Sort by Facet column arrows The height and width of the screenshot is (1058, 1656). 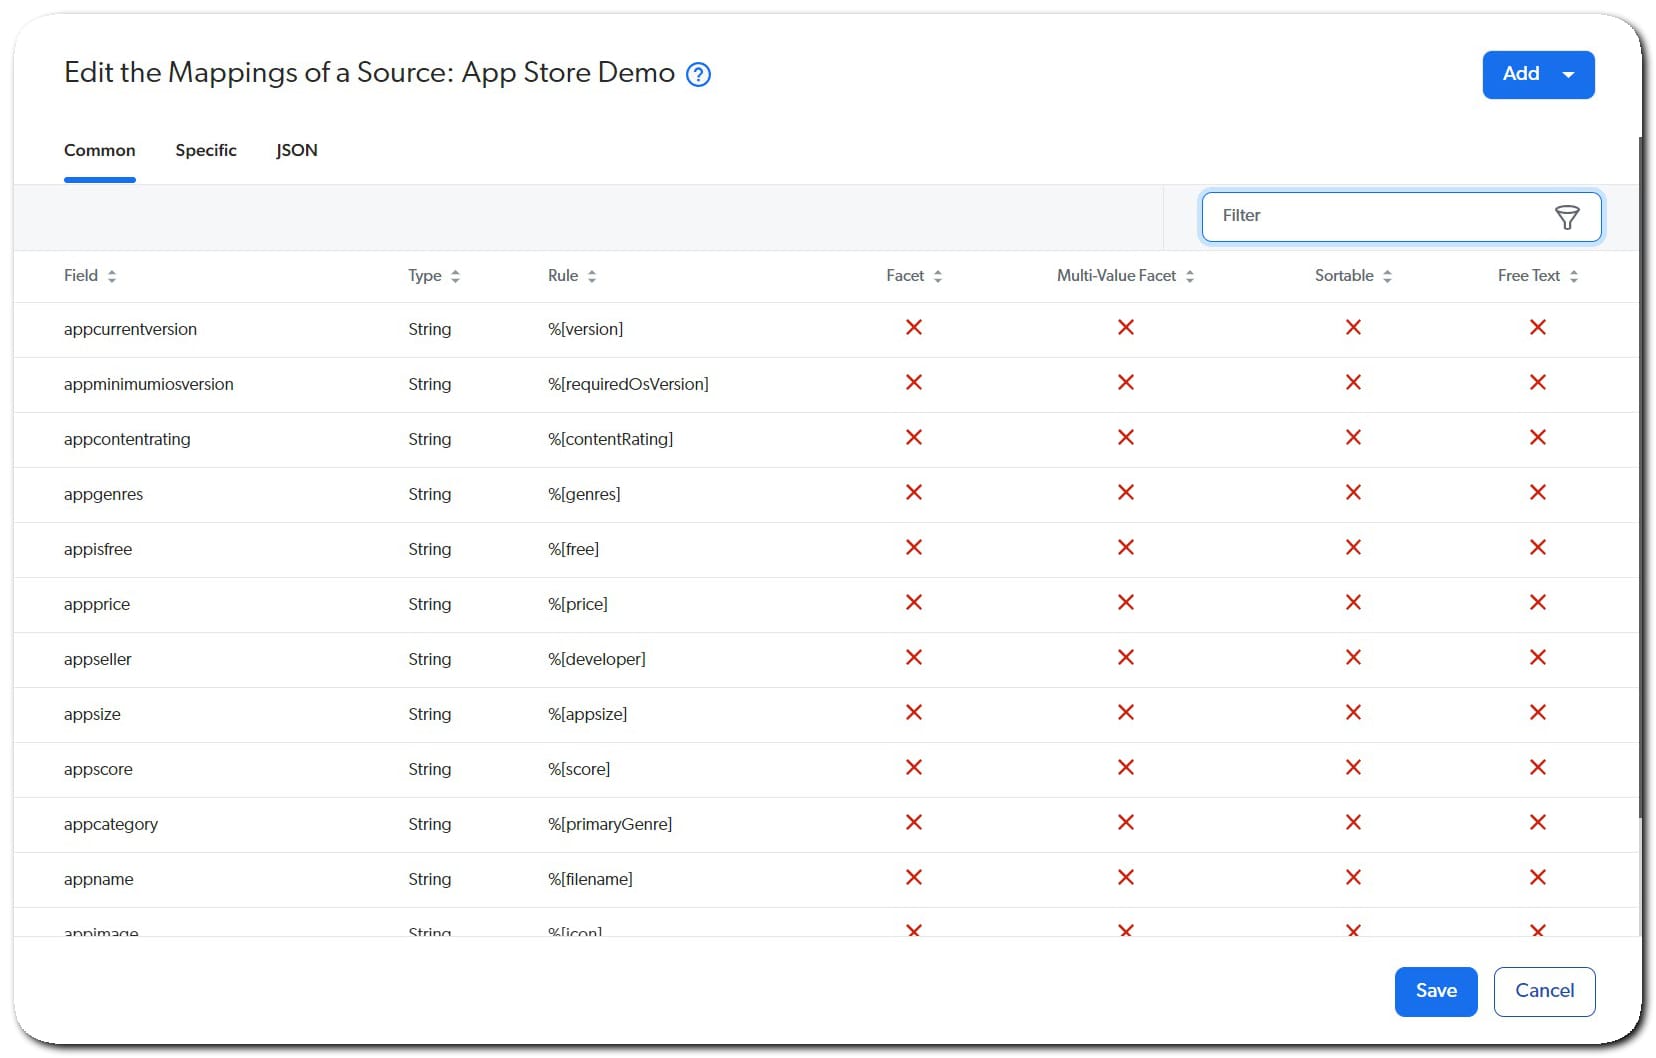coord(938,276)
